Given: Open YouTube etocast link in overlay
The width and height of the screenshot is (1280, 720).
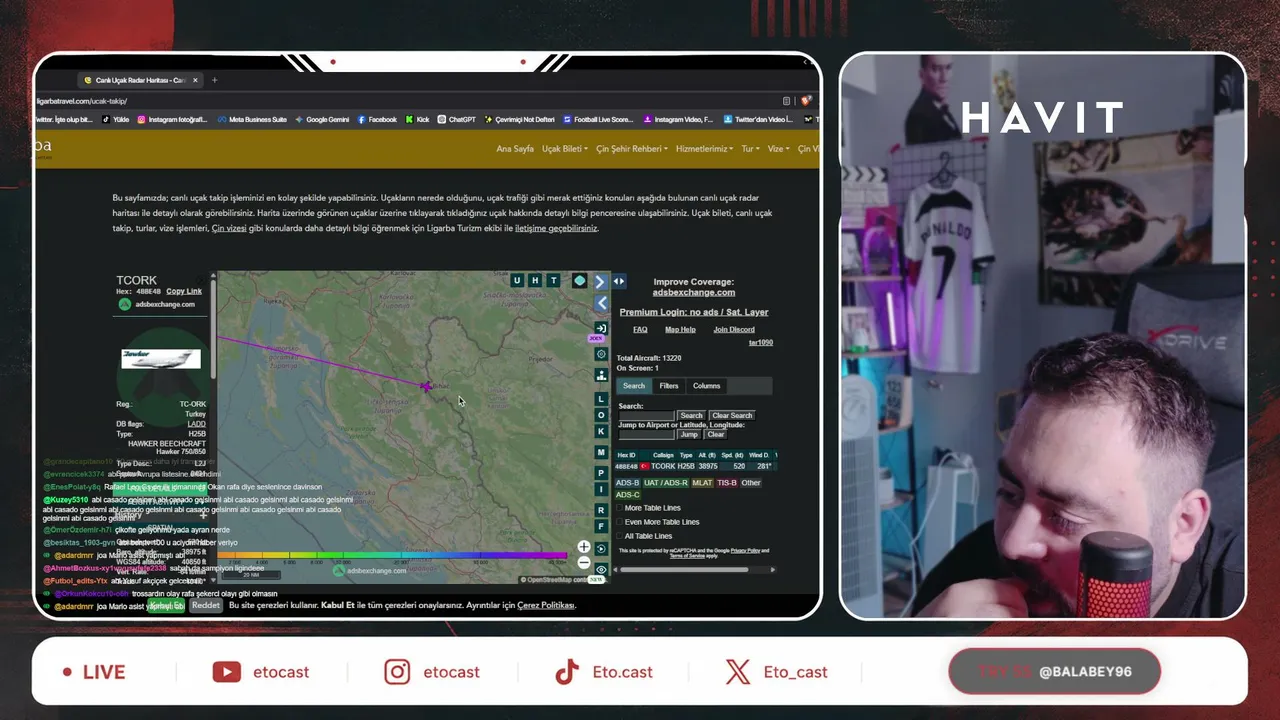Looking at the screenshot, I should coord(260,672).
